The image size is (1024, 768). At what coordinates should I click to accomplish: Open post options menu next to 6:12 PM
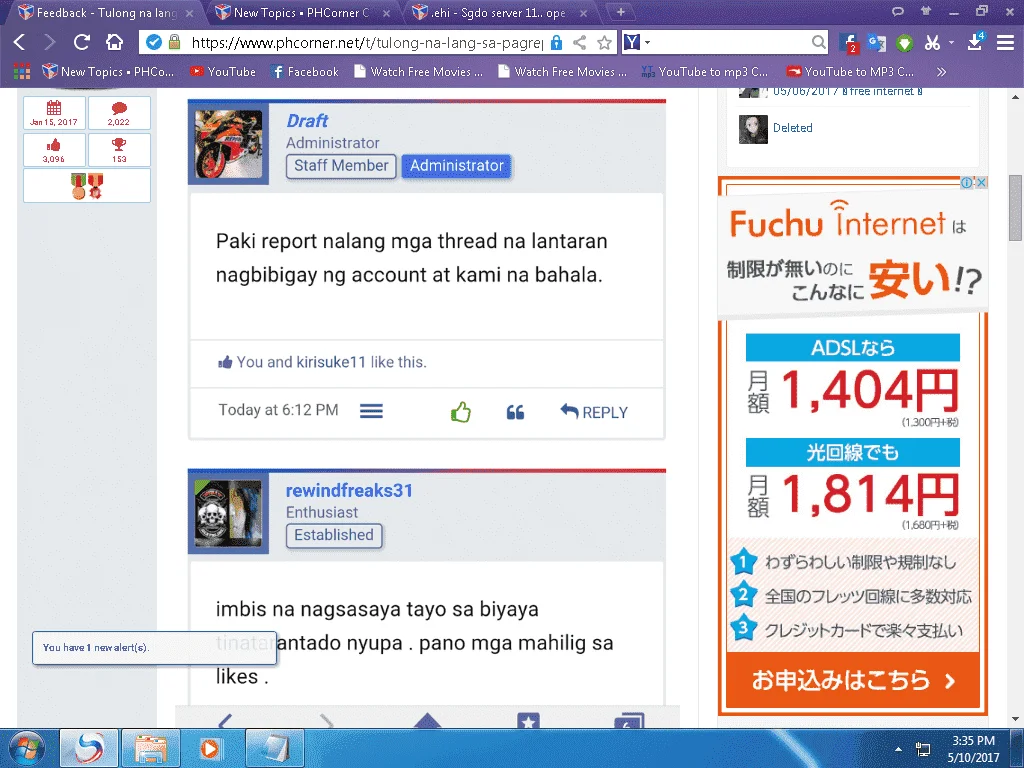(x=371, y=411)
